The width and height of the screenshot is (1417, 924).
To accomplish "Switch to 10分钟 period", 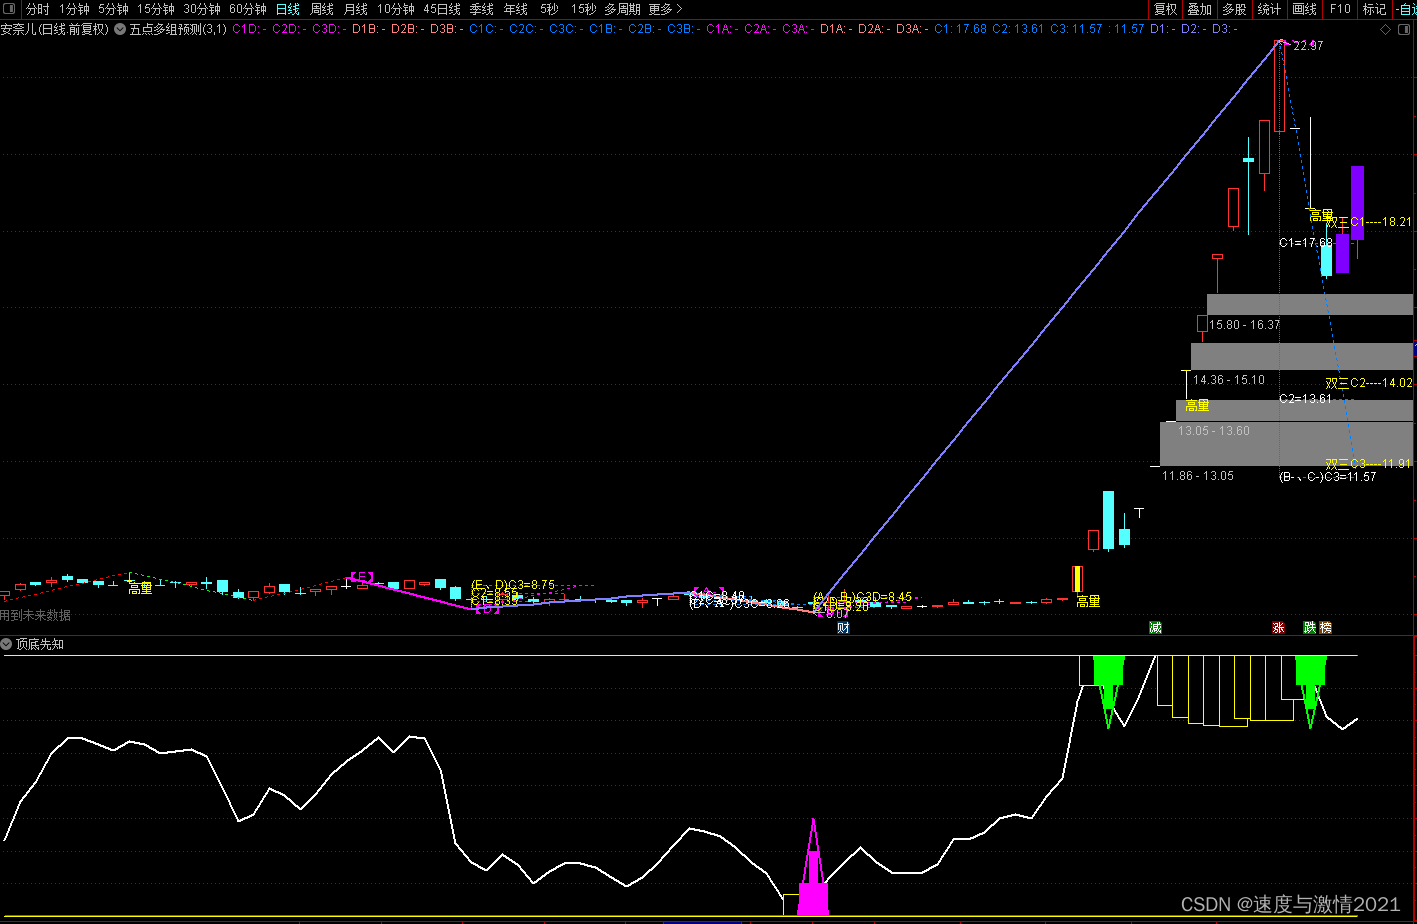I will pyautogui.click(x=396, y=9).
